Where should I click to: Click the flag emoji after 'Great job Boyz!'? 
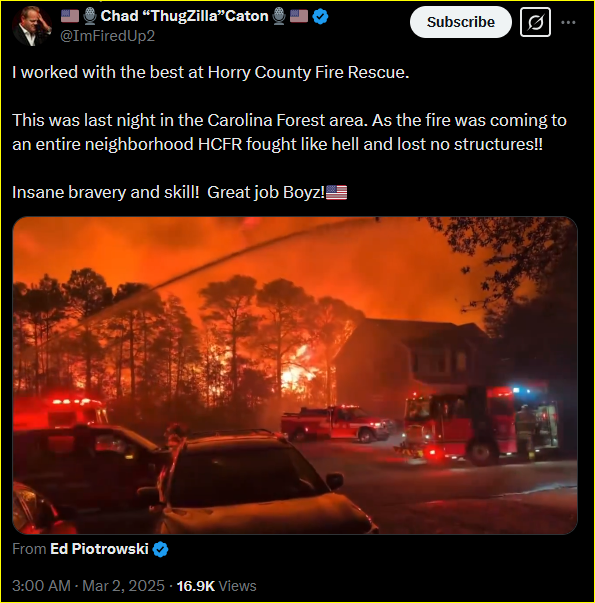pos(336,192)
